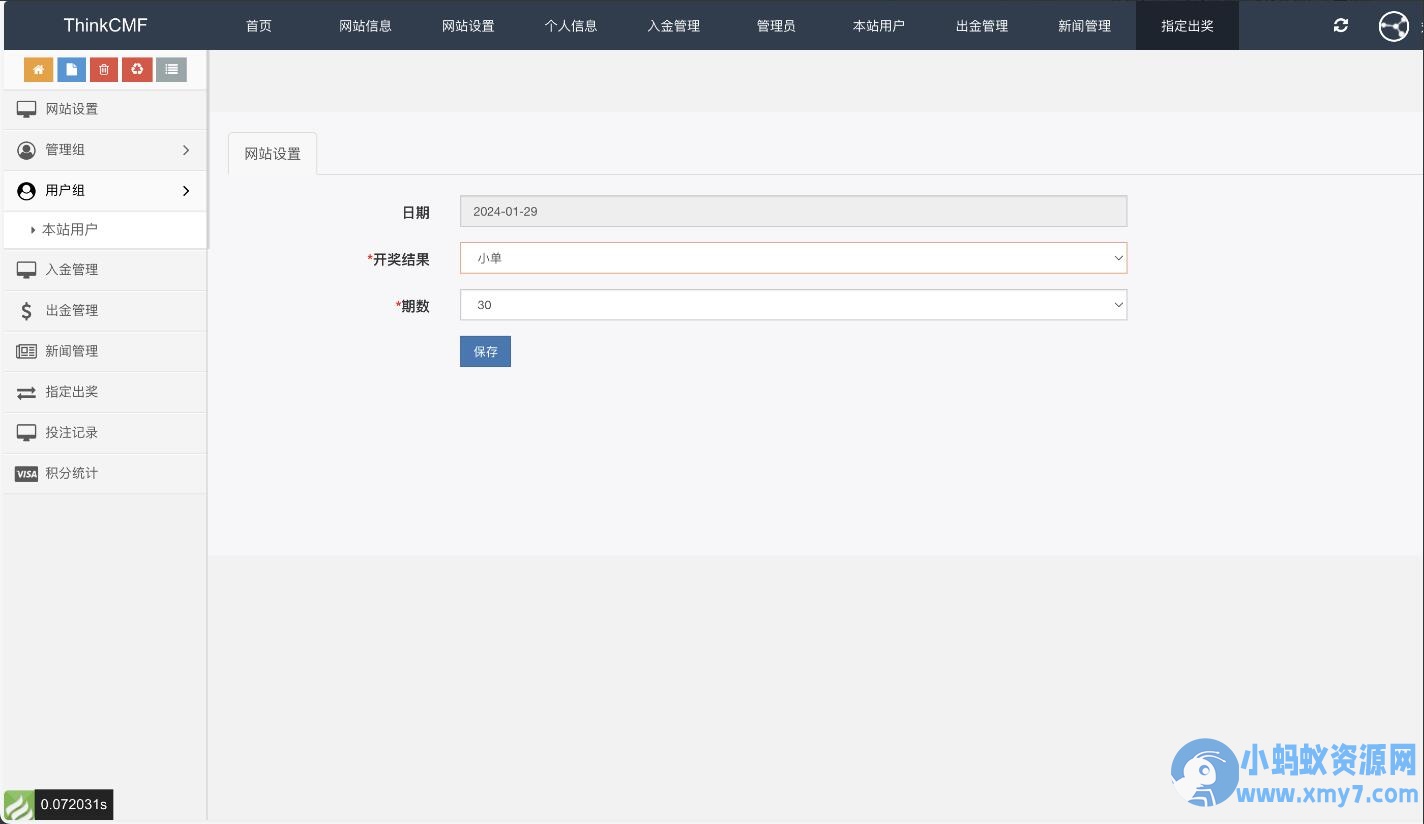This screenshot has width=1424, height=824.
Task: Open 本站用户 in top navigation
Action: coord(879,26)
